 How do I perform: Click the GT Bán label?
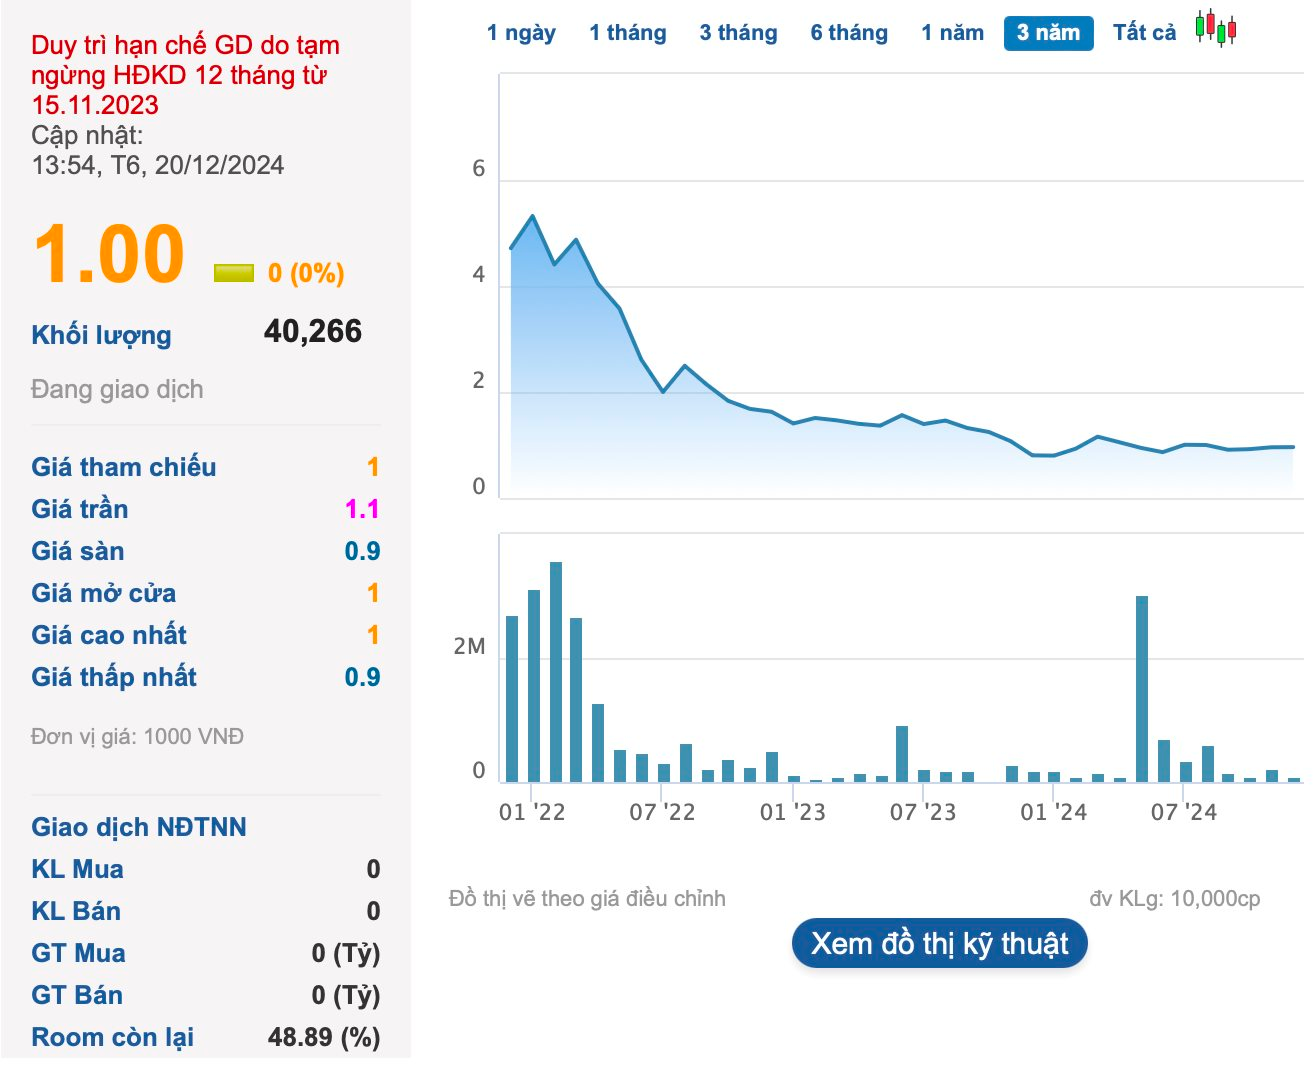(77, 995)
